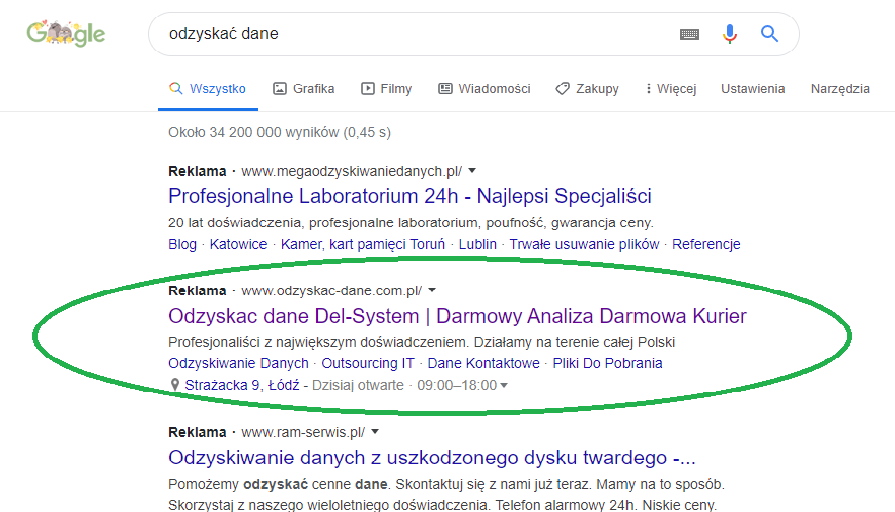Follow the Katowice sitelink
Image resolution: width=895 pixels, height=512 pixels.
click(x=238, y=244)
